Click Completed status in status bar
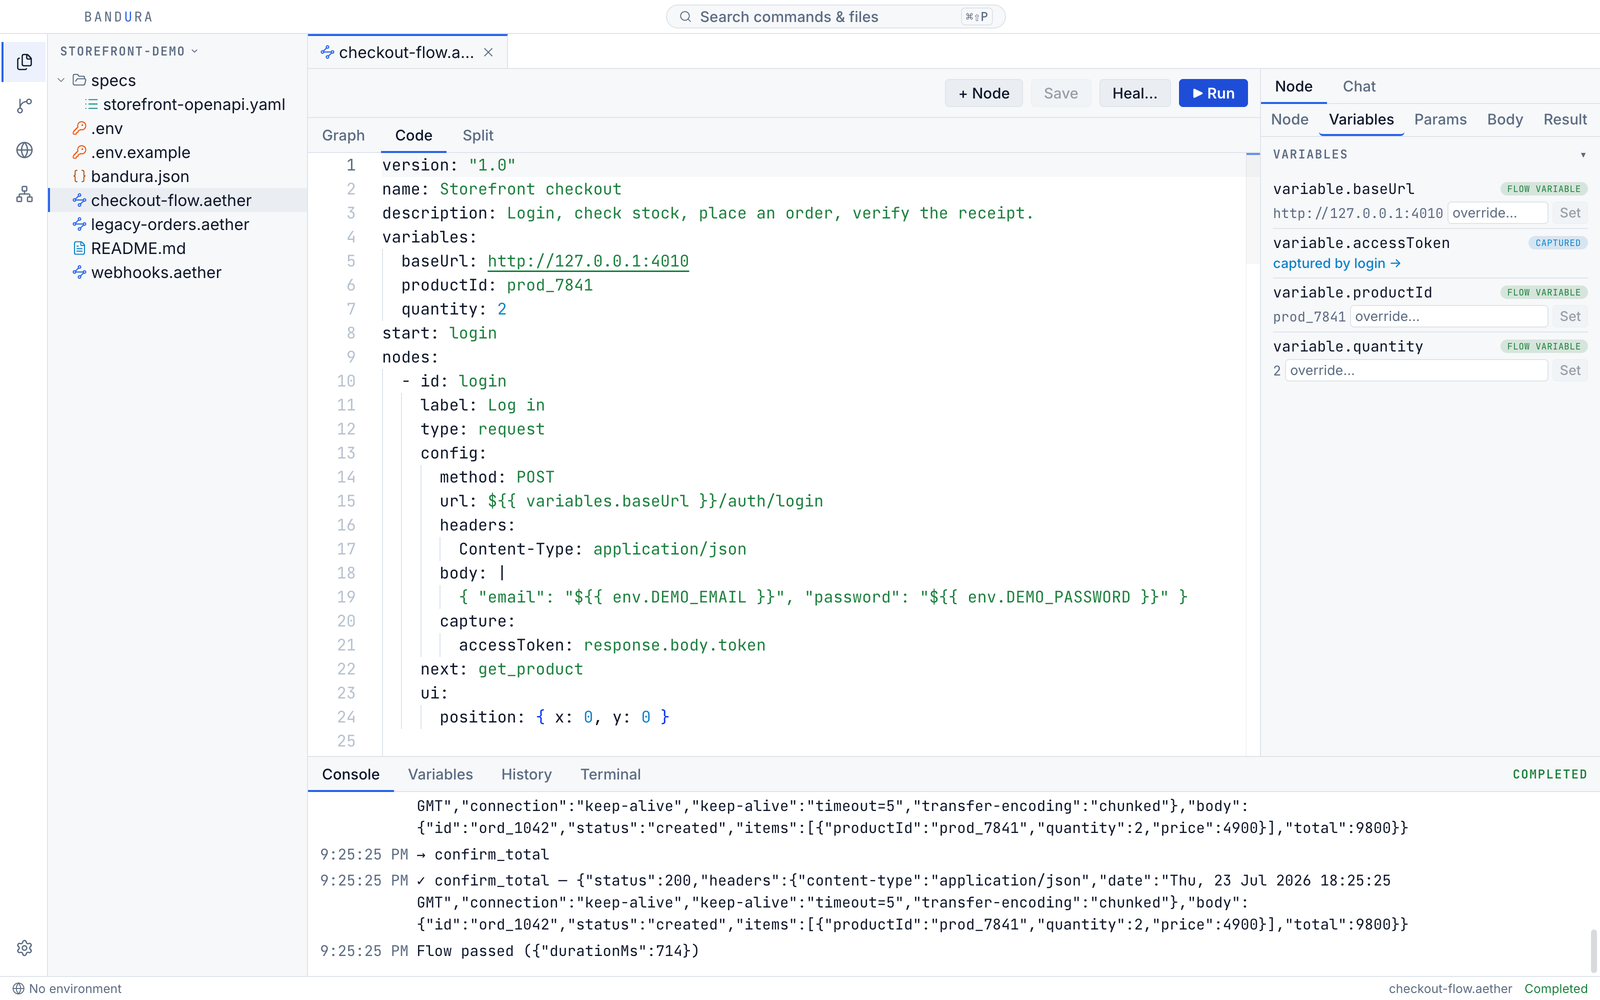The image size is (1600, 1000). [1555, 989]
